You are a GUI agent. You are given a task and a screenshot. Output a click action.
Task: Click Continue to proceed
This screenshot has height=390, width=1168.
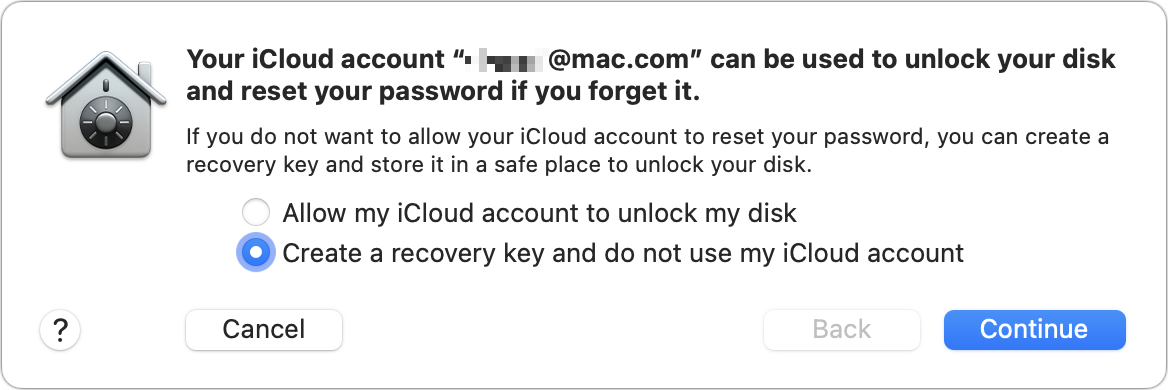[1034, 330]
